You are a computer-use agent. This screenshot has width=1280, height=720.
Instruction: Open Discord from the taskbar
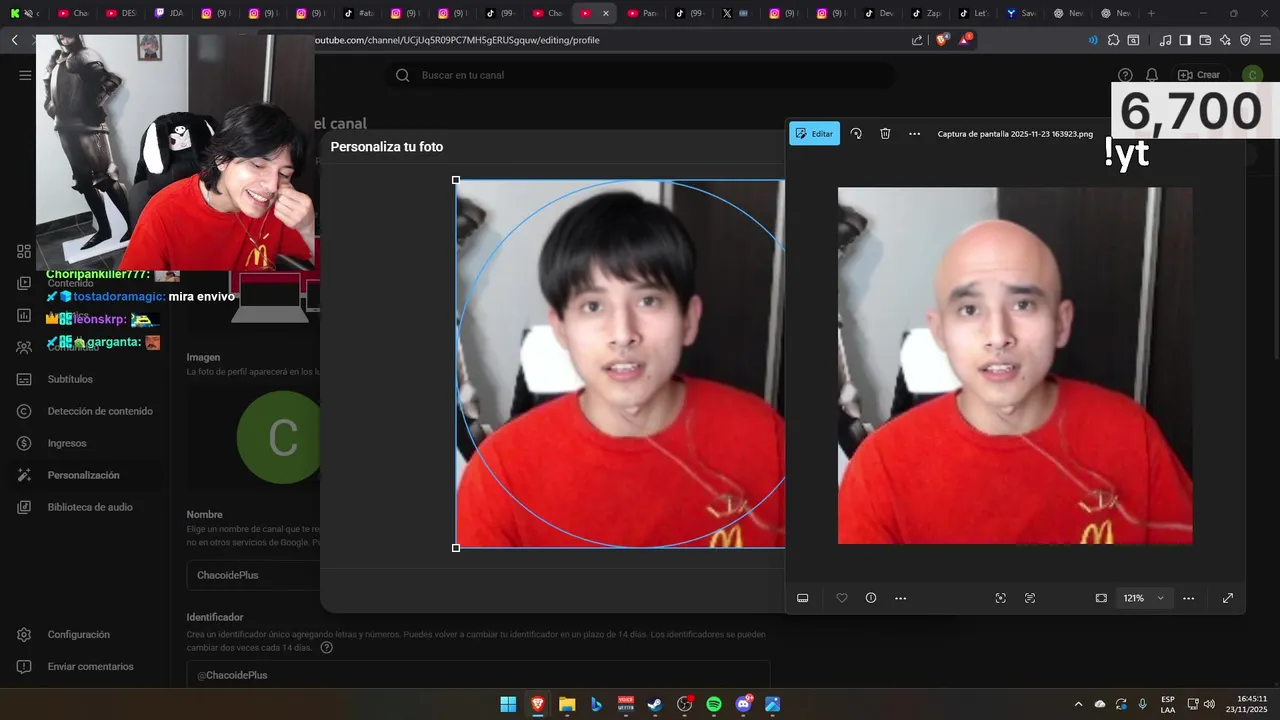point(744,704)
